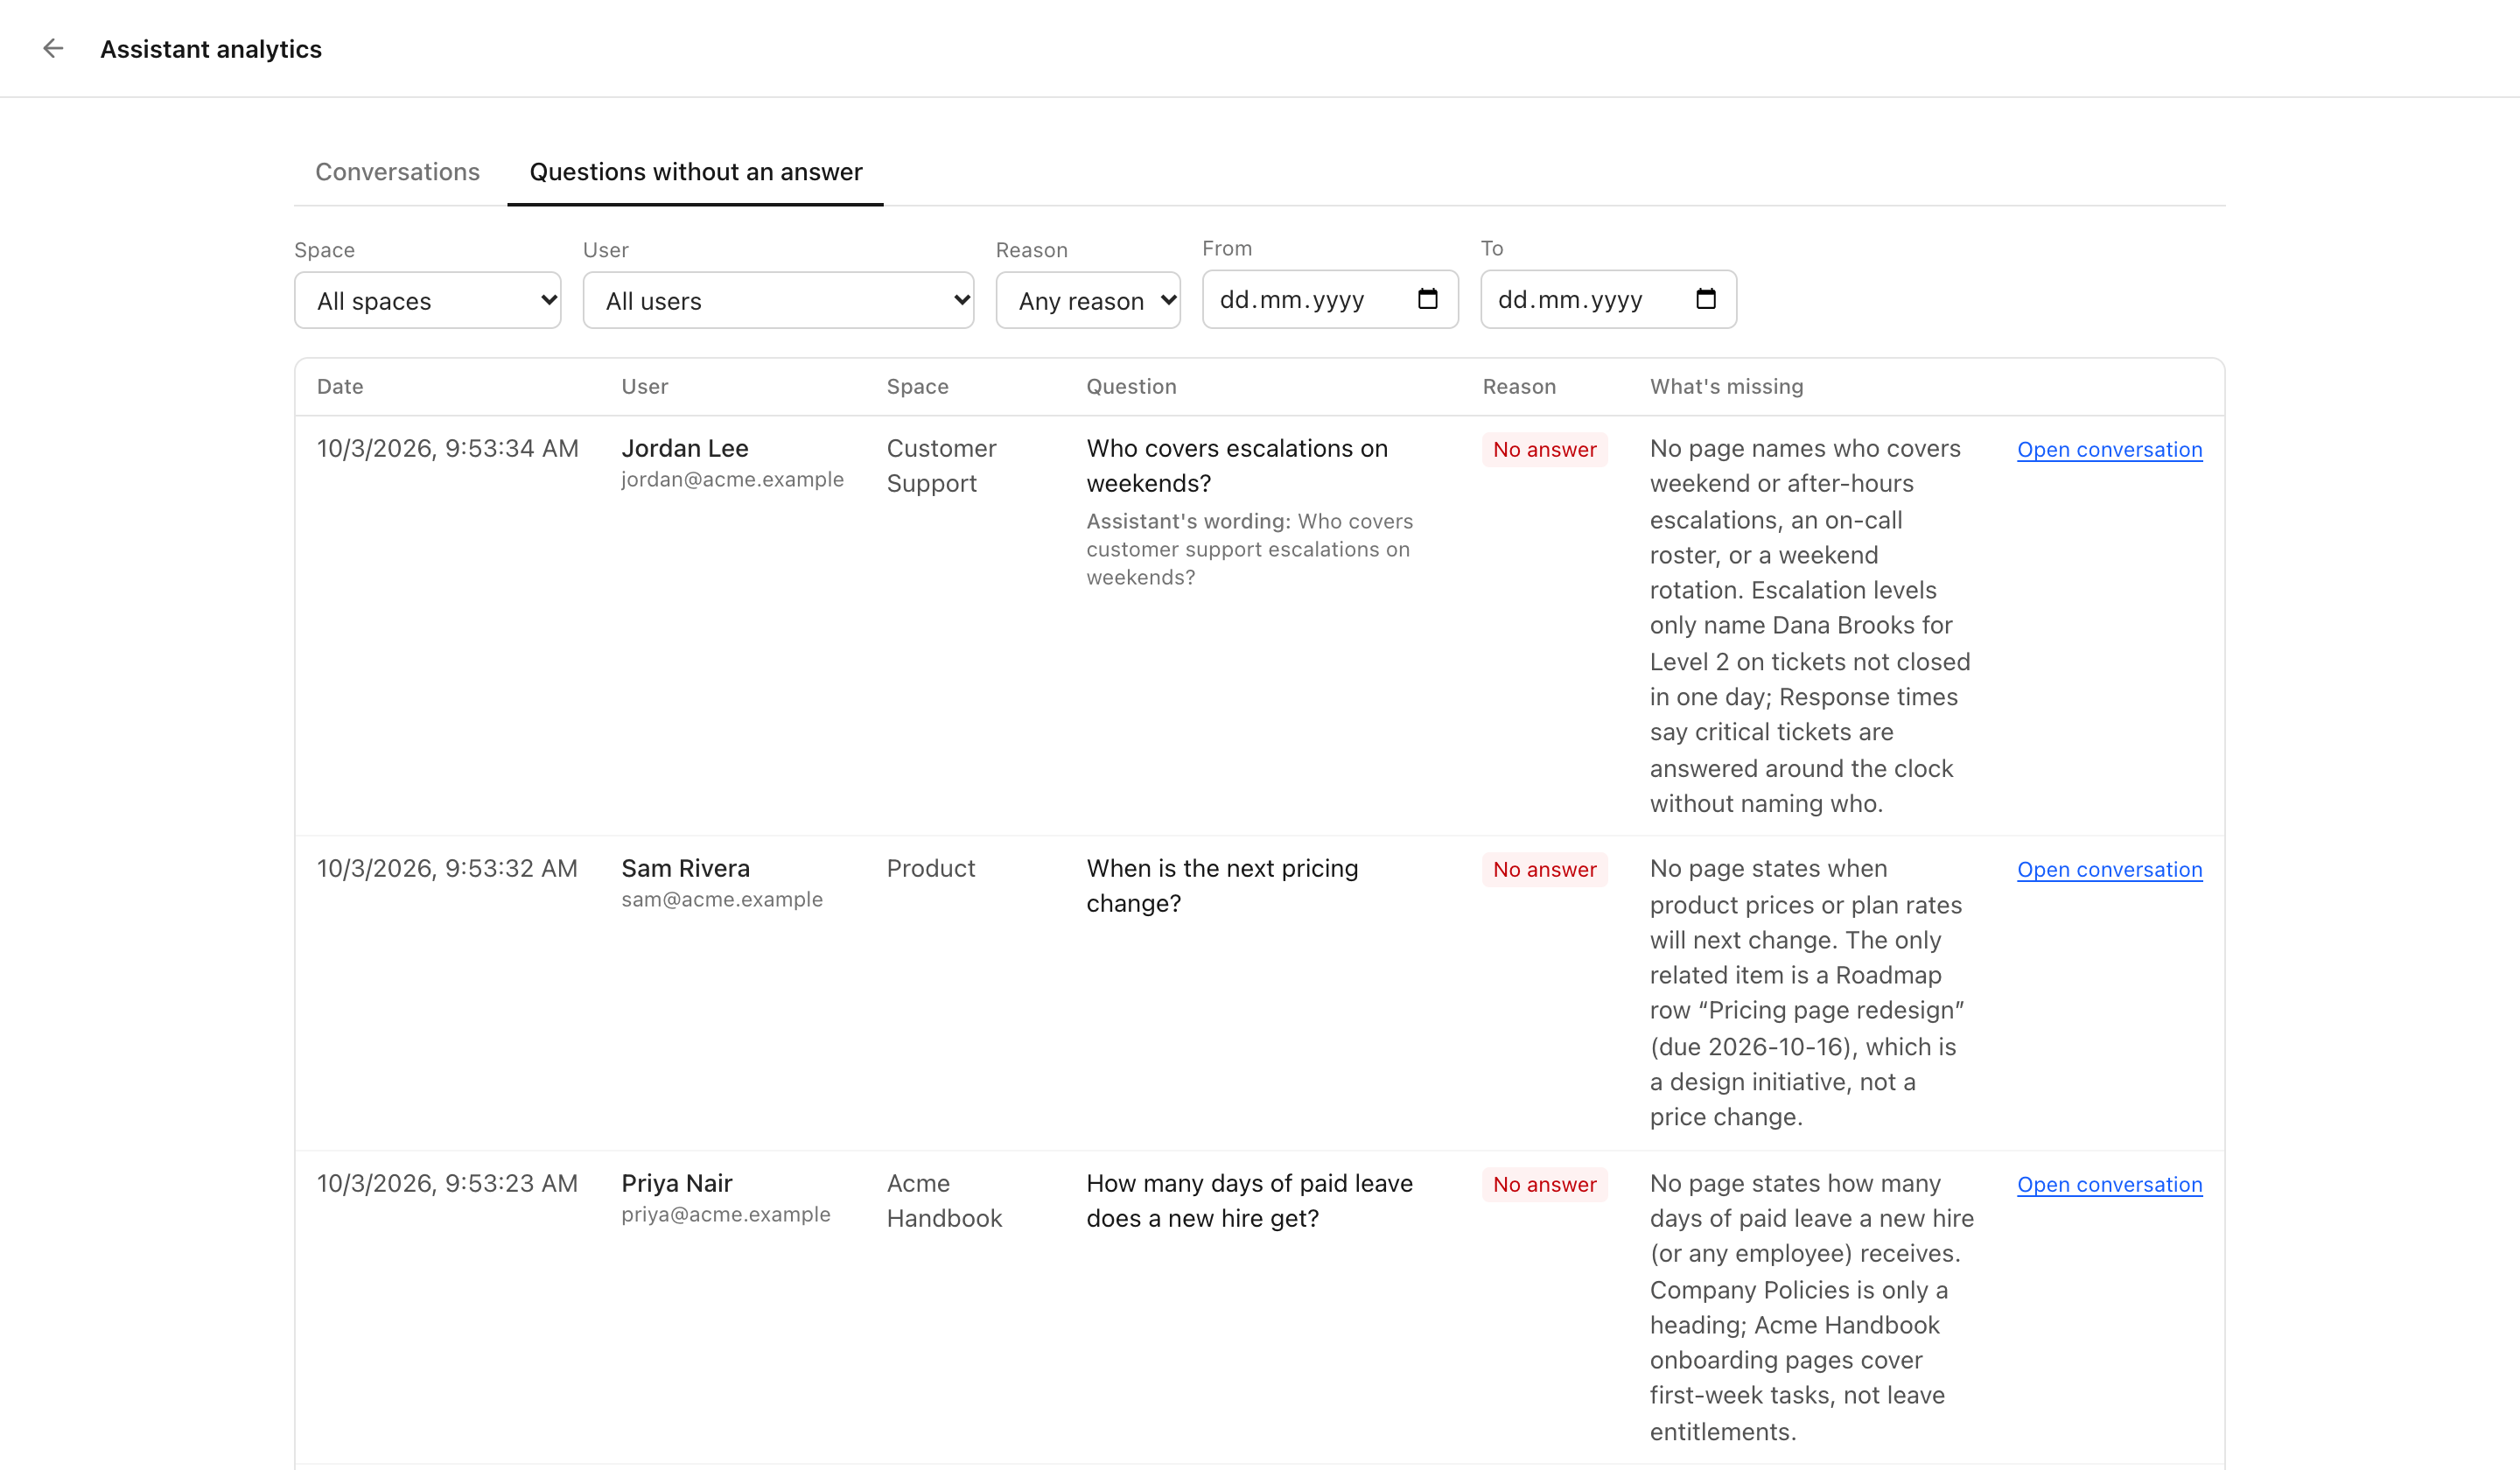
Task: Click the What's missing column header
Action: (x=1726, y=387)
